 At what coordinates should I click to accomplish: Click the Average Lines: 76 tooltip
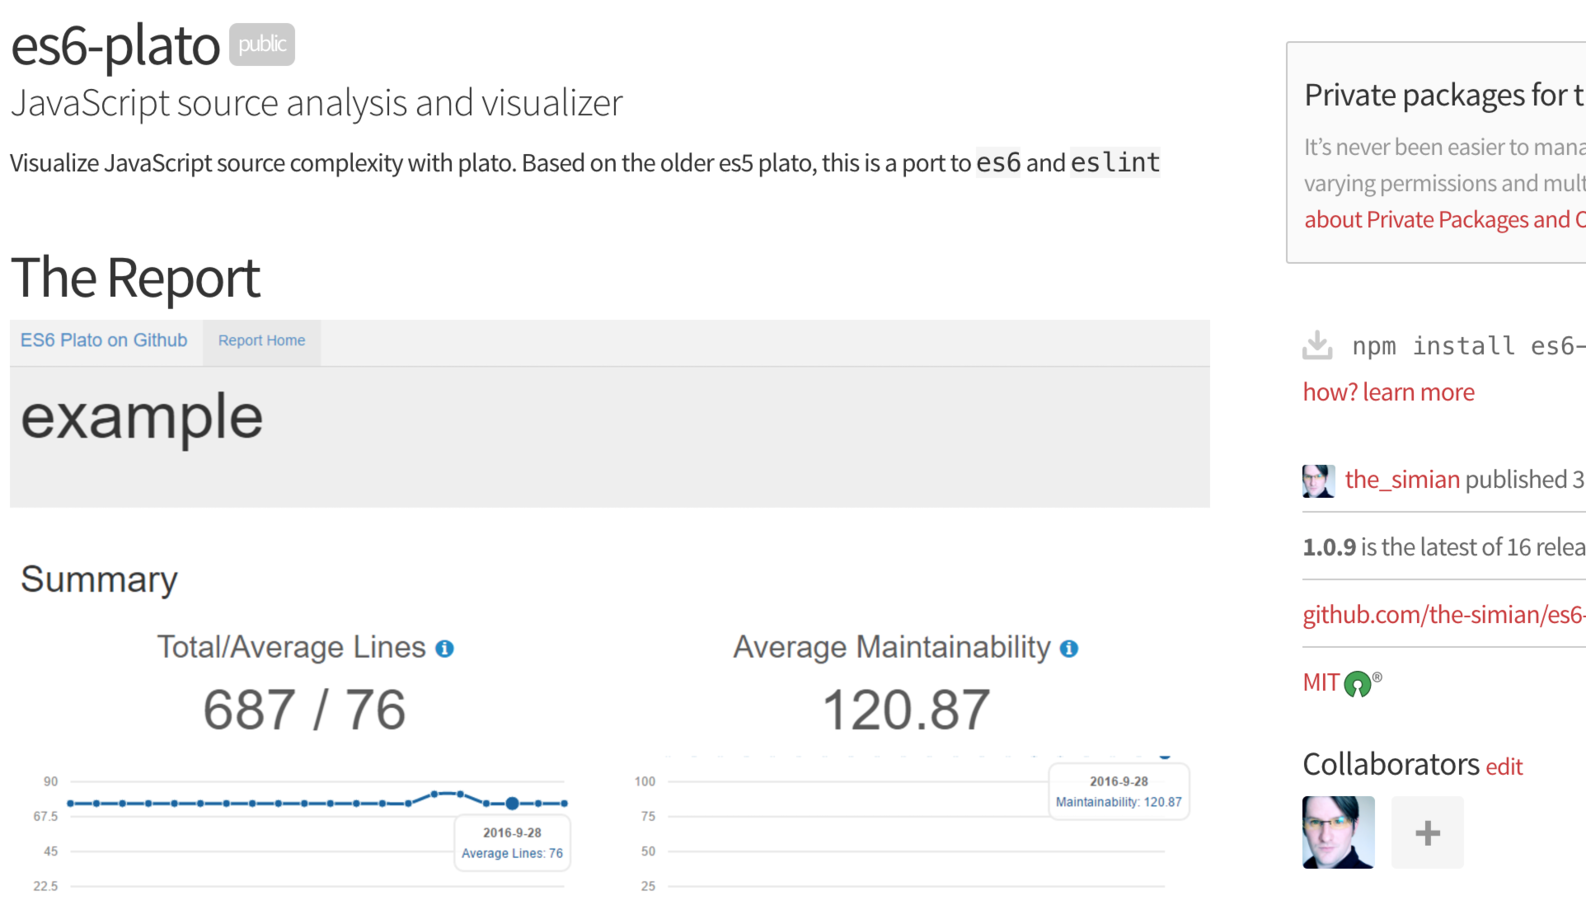tap(512, 843)
